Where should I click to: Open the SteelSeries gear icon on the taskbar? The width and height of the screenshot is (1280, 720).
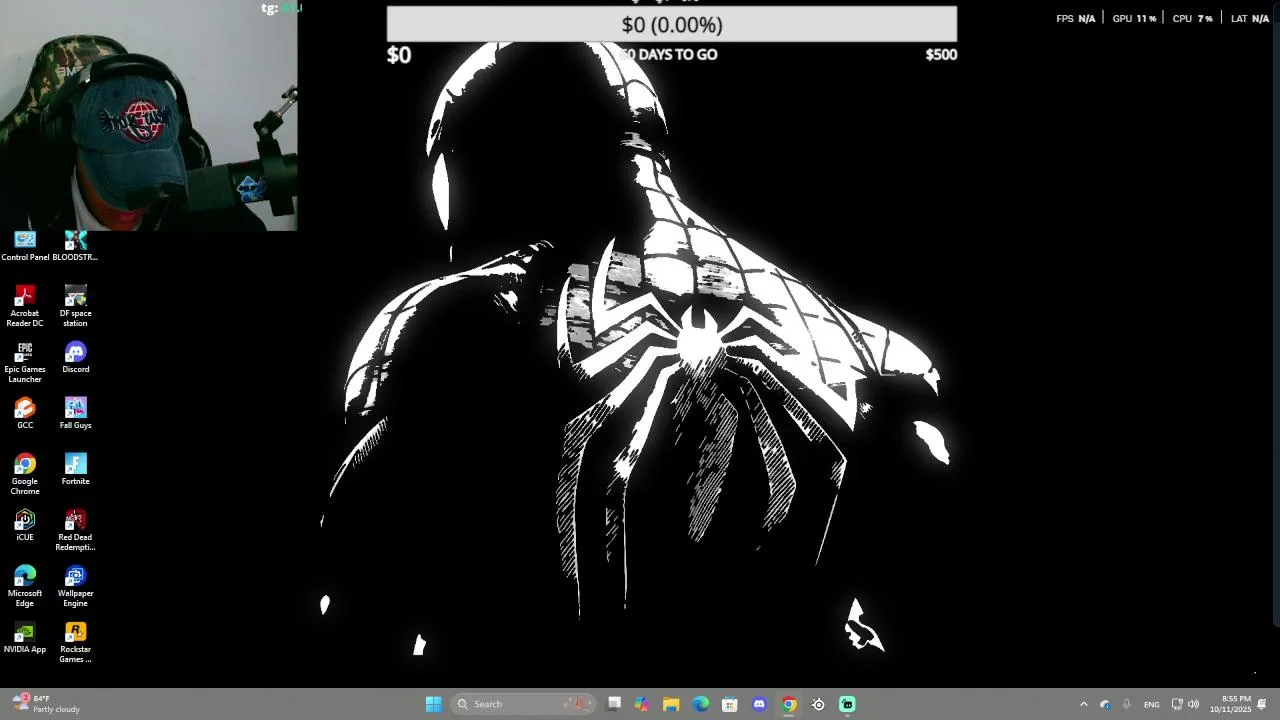point(818,704)
